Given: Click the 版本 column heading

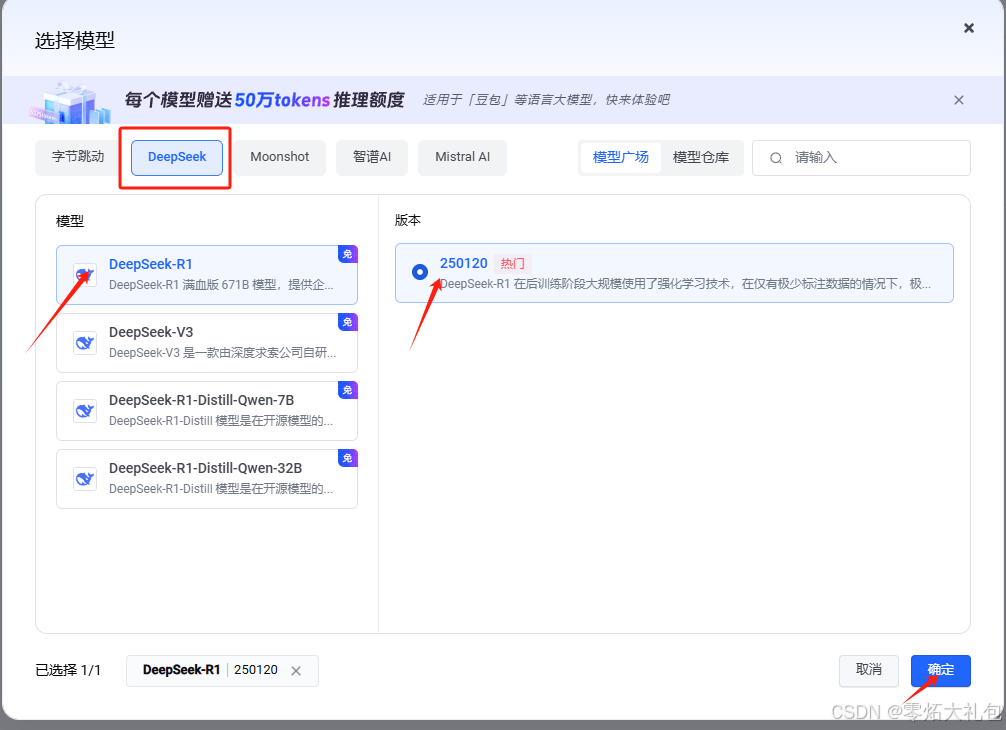Looking at the screenshot, I should 408,221.
